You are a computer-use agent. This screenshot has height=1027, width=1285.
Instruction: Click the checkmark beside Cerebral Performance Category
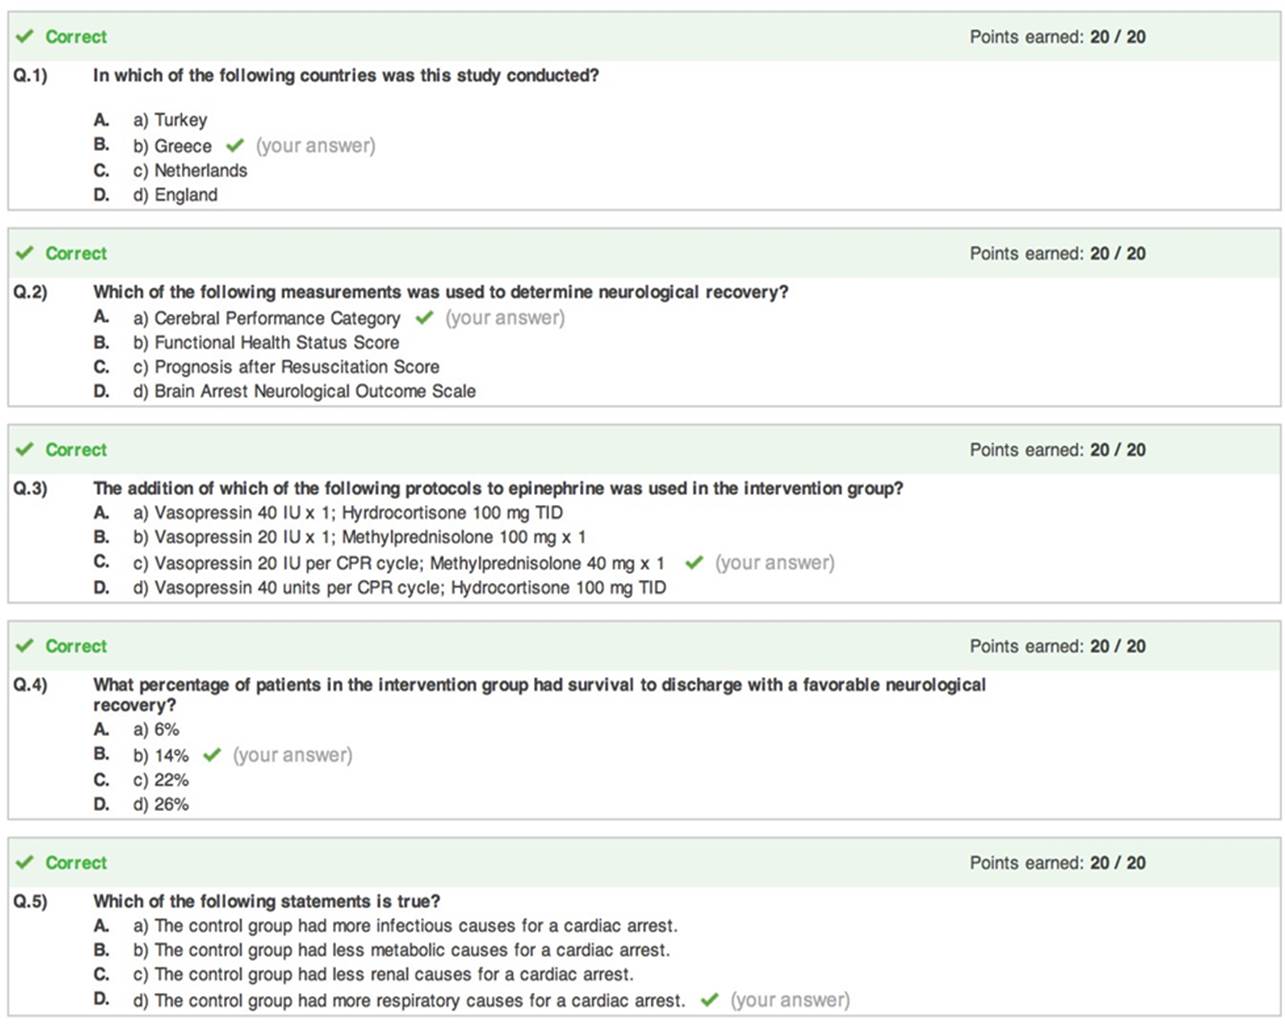[x=424, y=318]
